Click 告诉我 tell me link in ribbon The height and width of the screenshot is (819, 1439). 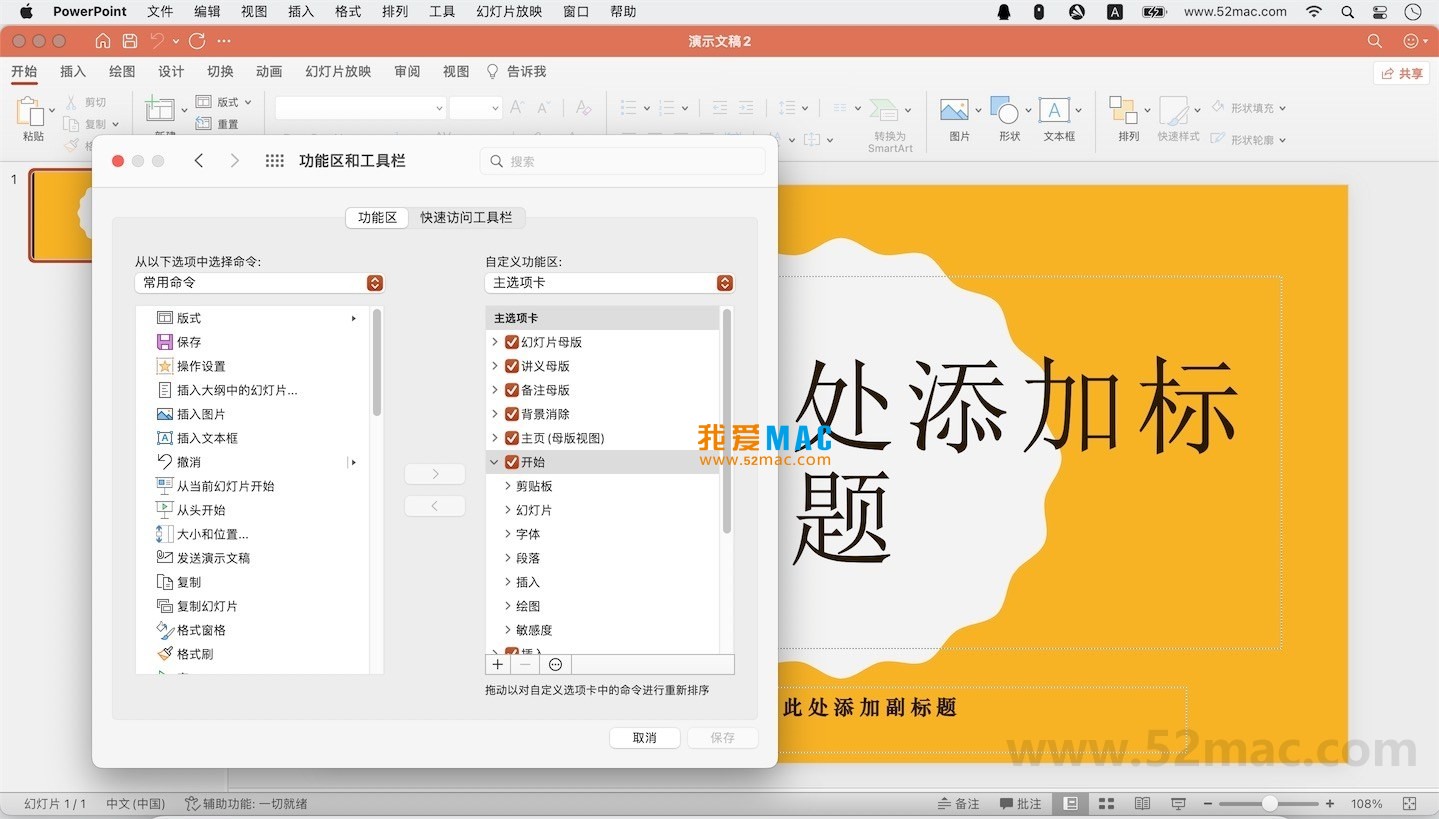point(517,71)
